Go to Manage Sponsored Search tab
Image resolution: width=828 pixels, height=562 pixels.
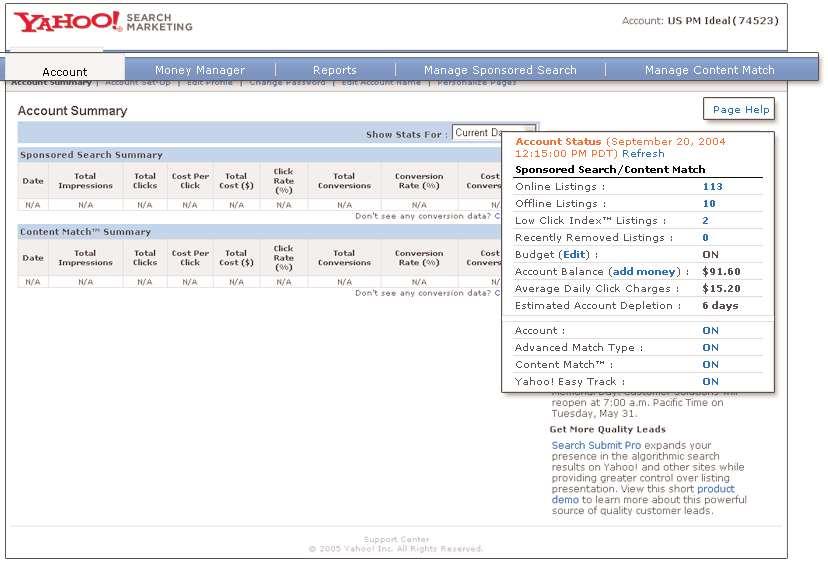pyautogui.click(x=500, y=70)
